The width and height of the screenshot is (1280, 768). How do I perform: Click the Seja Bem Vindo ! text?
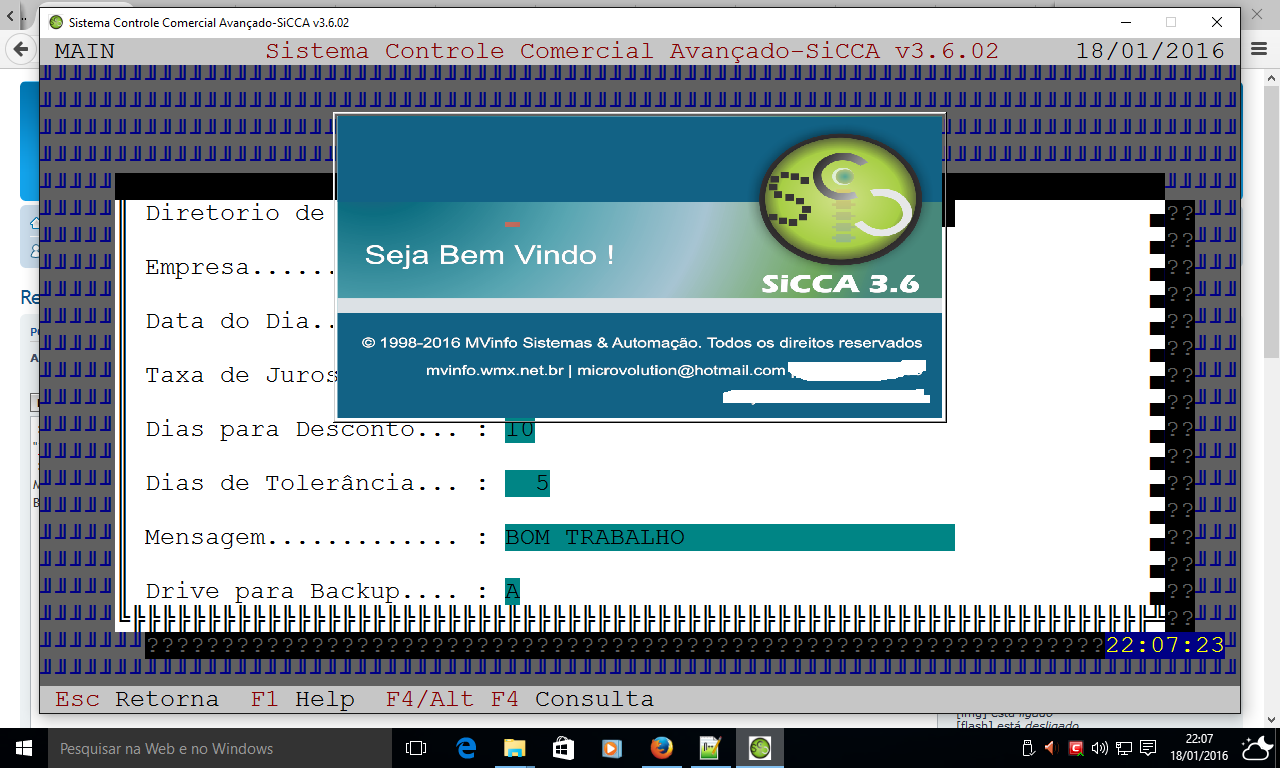click(490, 255)
